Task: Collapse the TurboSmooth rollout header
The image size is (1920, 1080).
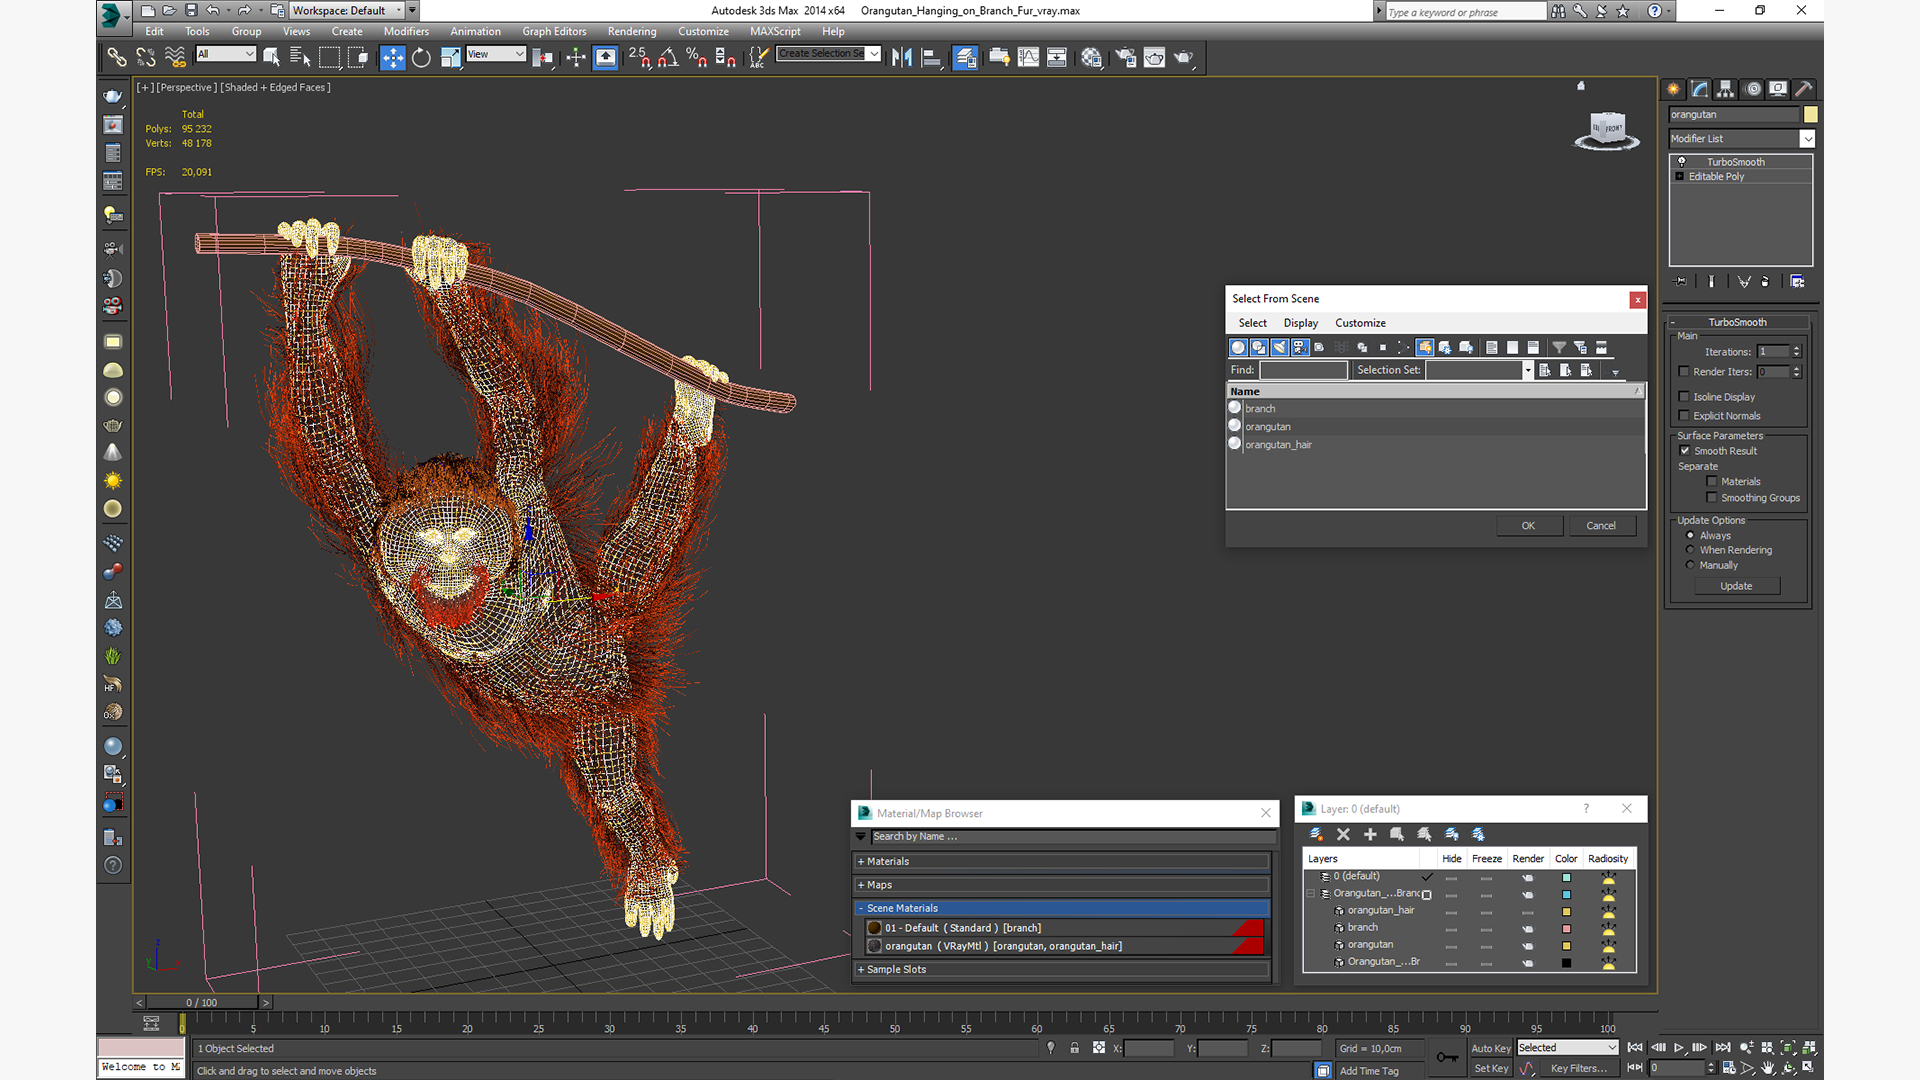Action: pos(1737,322)
